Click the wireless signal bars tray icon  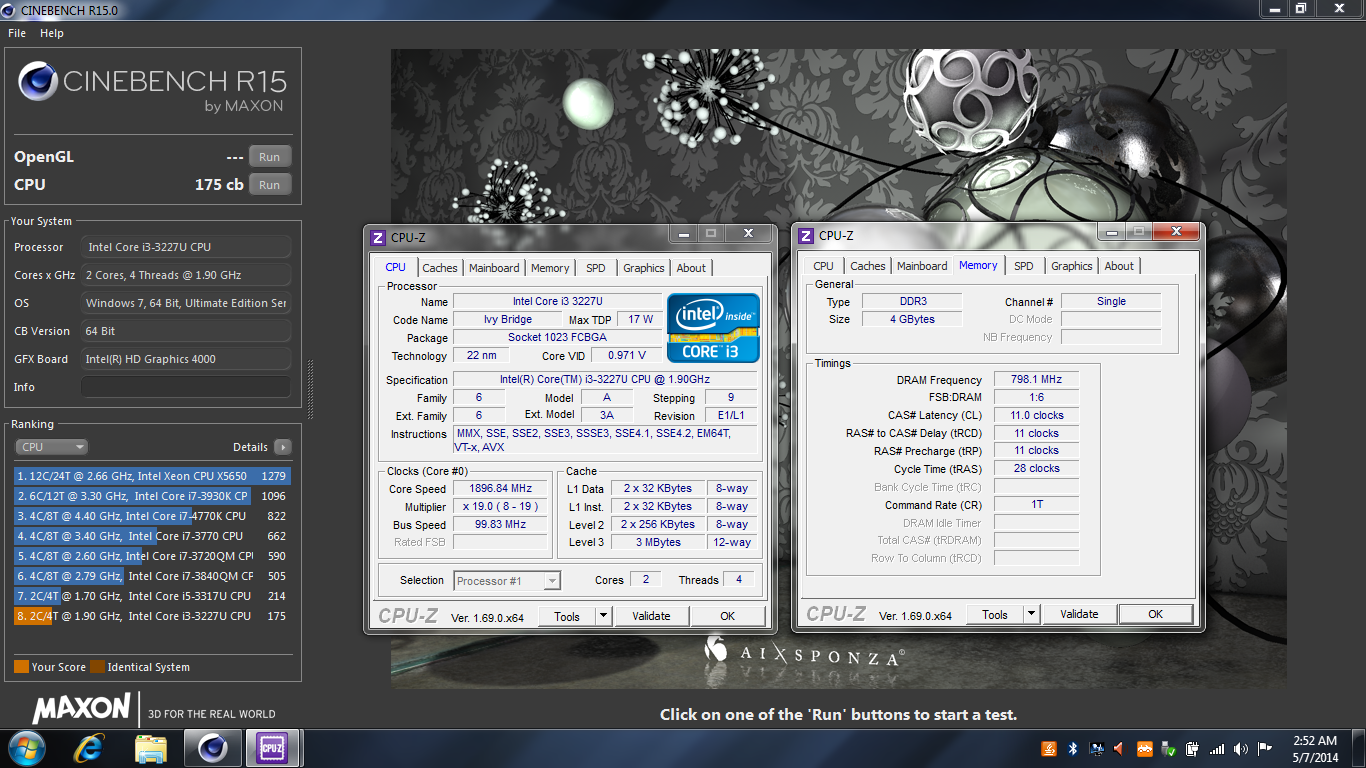point(1217,749)
